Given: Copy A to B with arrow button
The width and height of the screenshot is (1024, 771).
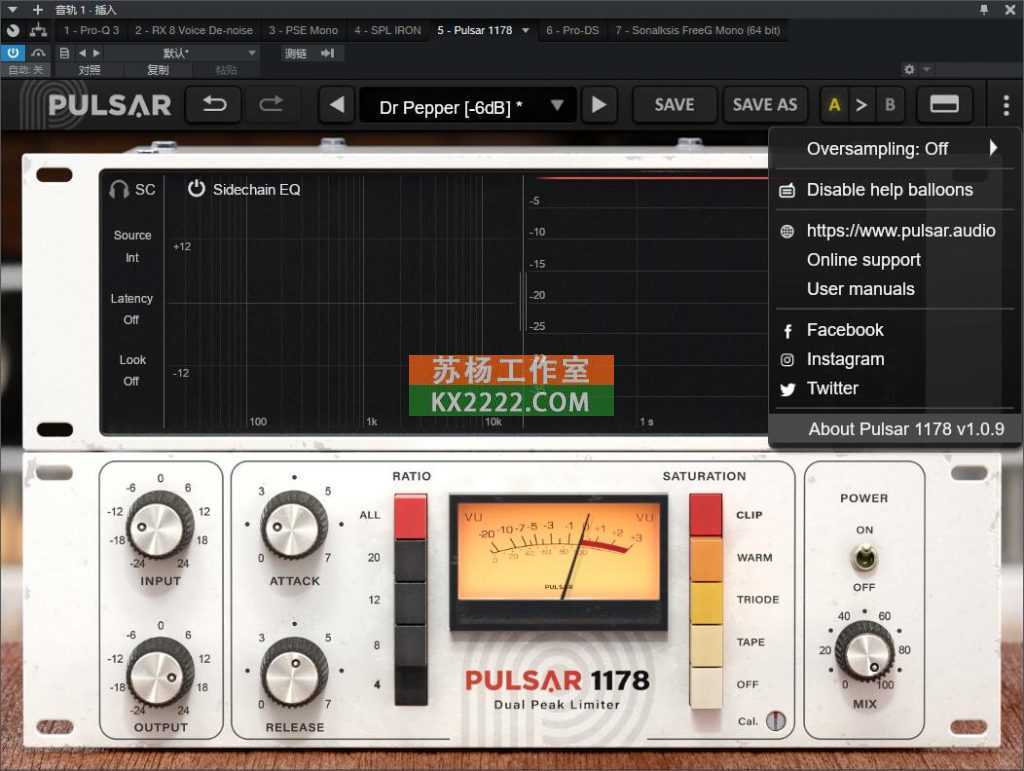Looking at the screenshot, I should [861, 104].
